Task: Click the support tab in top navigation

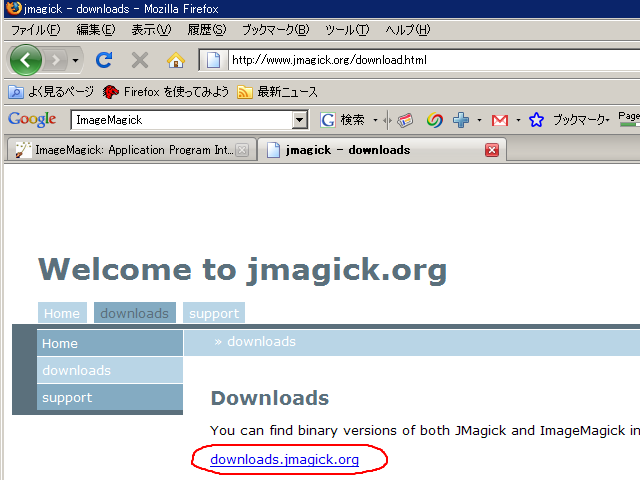Action: point(214,313)
